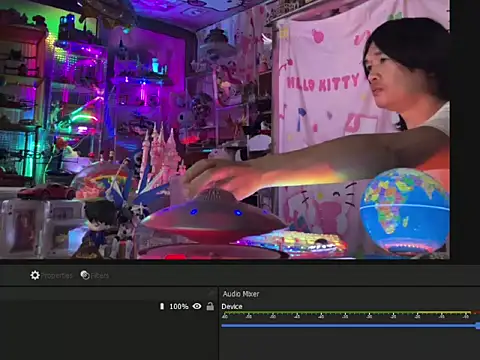Viewport: 480px width, 360px height.
Task: Select the Device audio channel label
Action: 232,306
